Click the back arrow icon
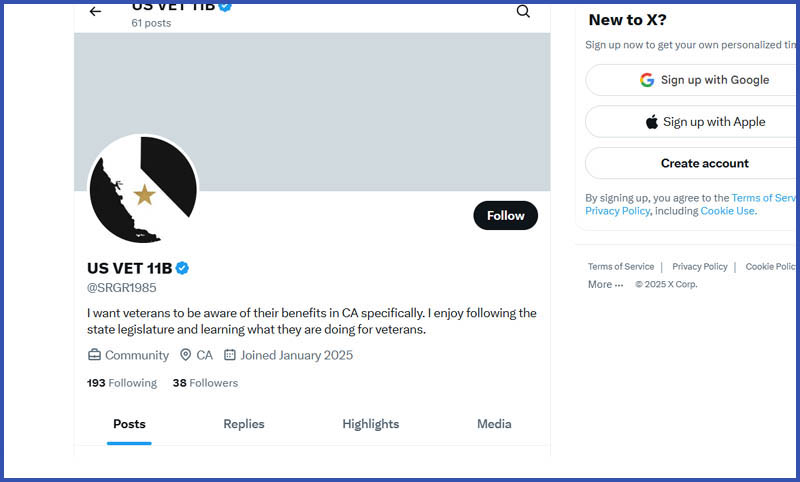This screenshot has height=482, width=800. point(95,11)
